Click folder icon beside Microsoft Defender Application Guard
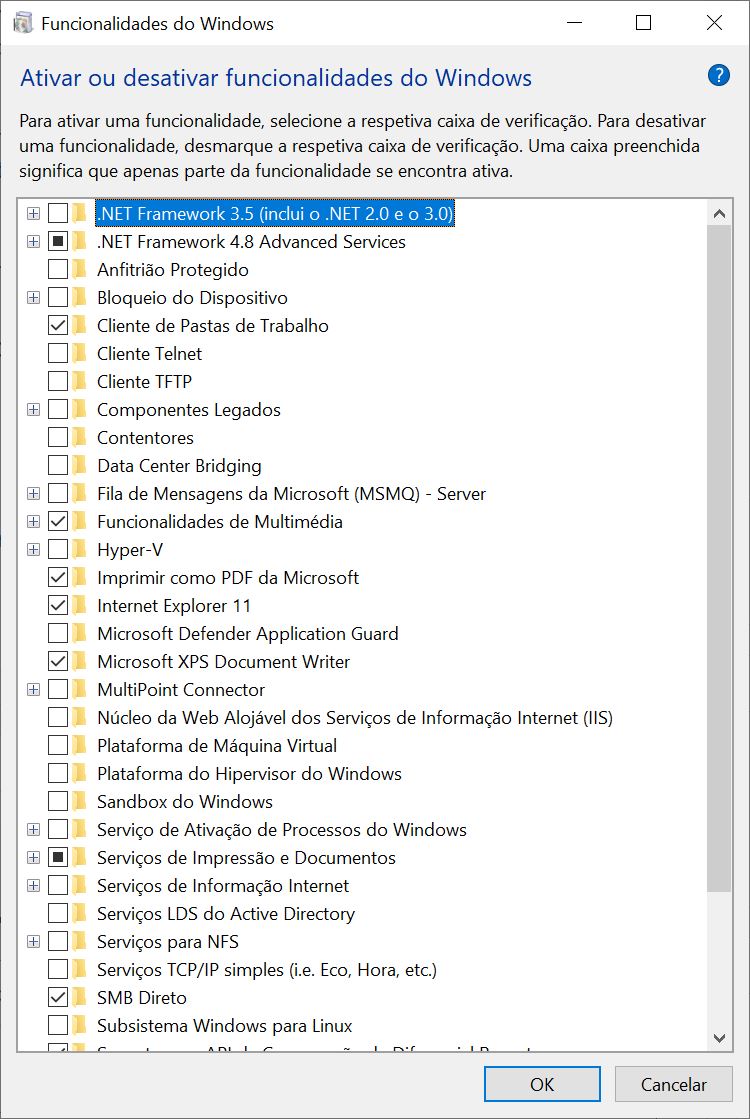The height and width of the screenshot is (1119, 750). tap(78, 634)
